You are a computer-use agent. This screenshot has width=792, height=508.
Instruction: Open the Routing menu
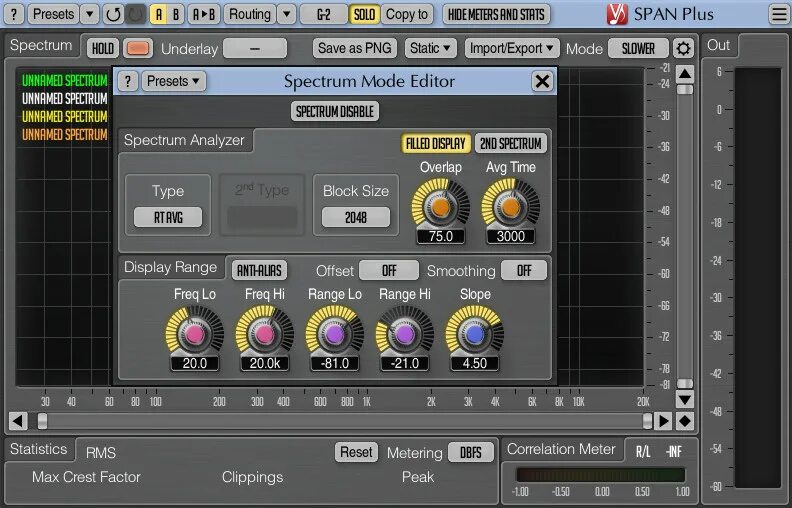click(x=250, y=14)
